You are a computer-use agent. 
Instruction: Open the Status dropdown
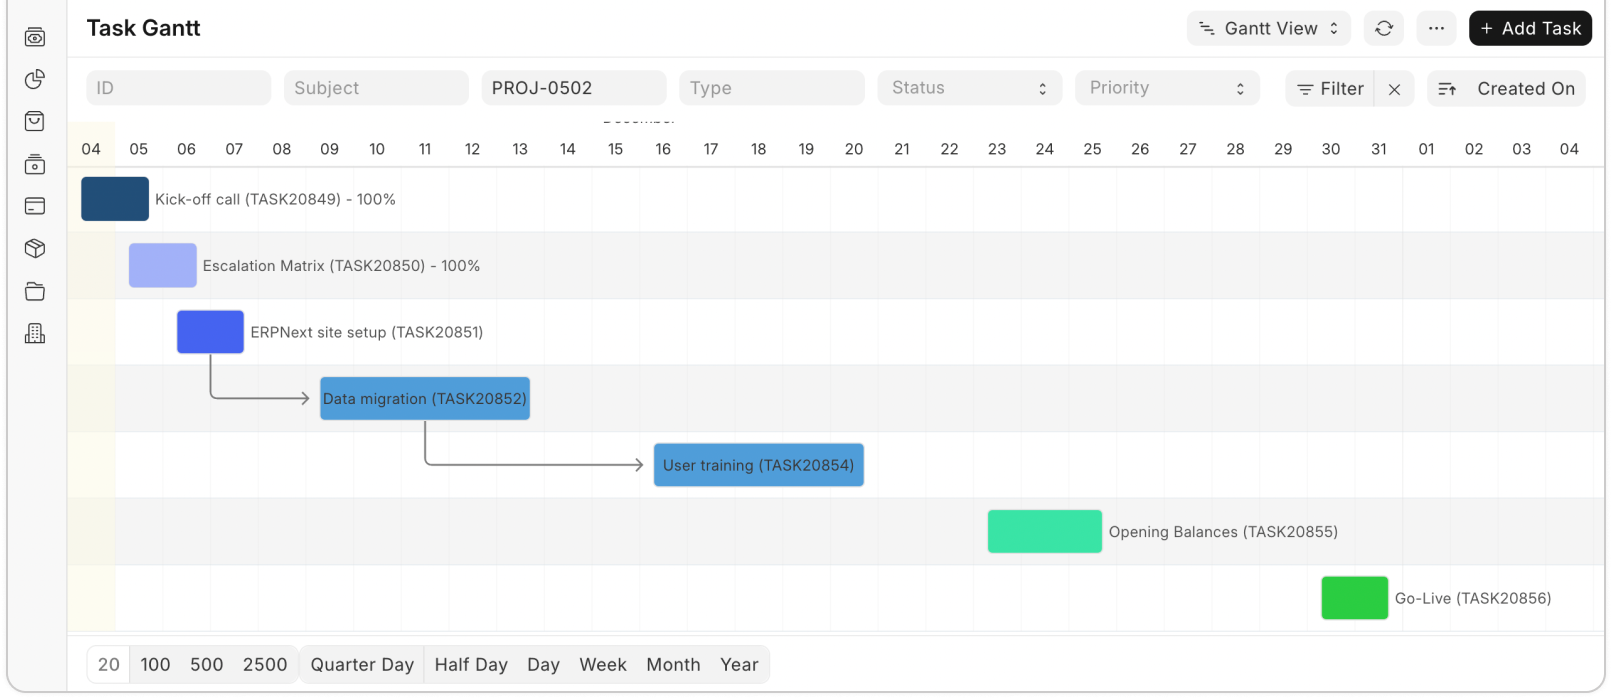pos(968,88)
